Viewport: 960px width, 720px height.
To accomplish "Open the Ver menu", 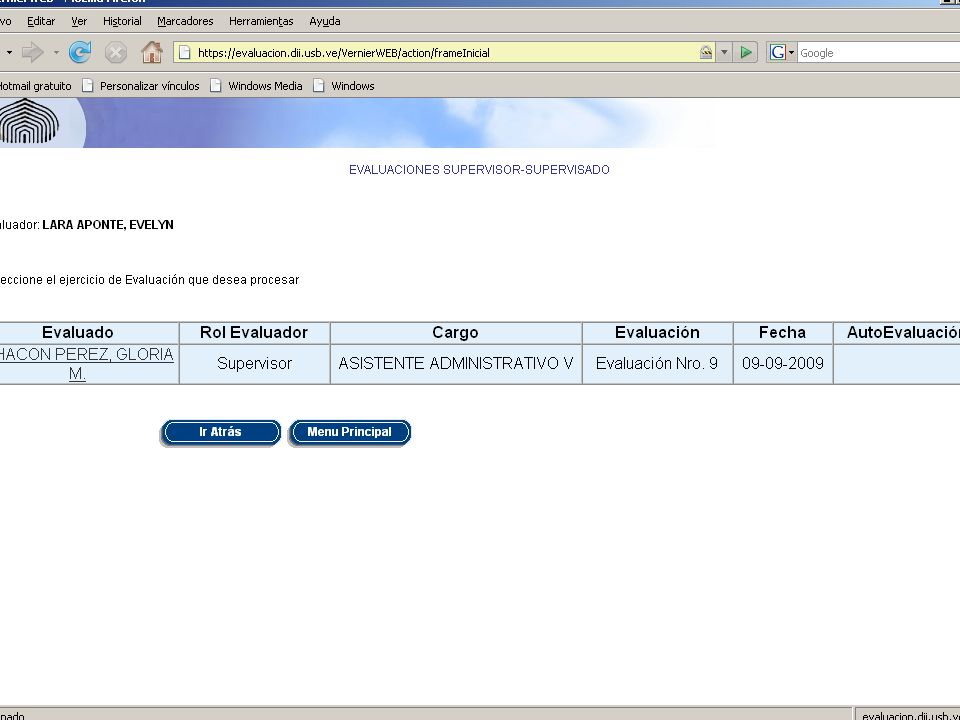I will tap(79, 21).
